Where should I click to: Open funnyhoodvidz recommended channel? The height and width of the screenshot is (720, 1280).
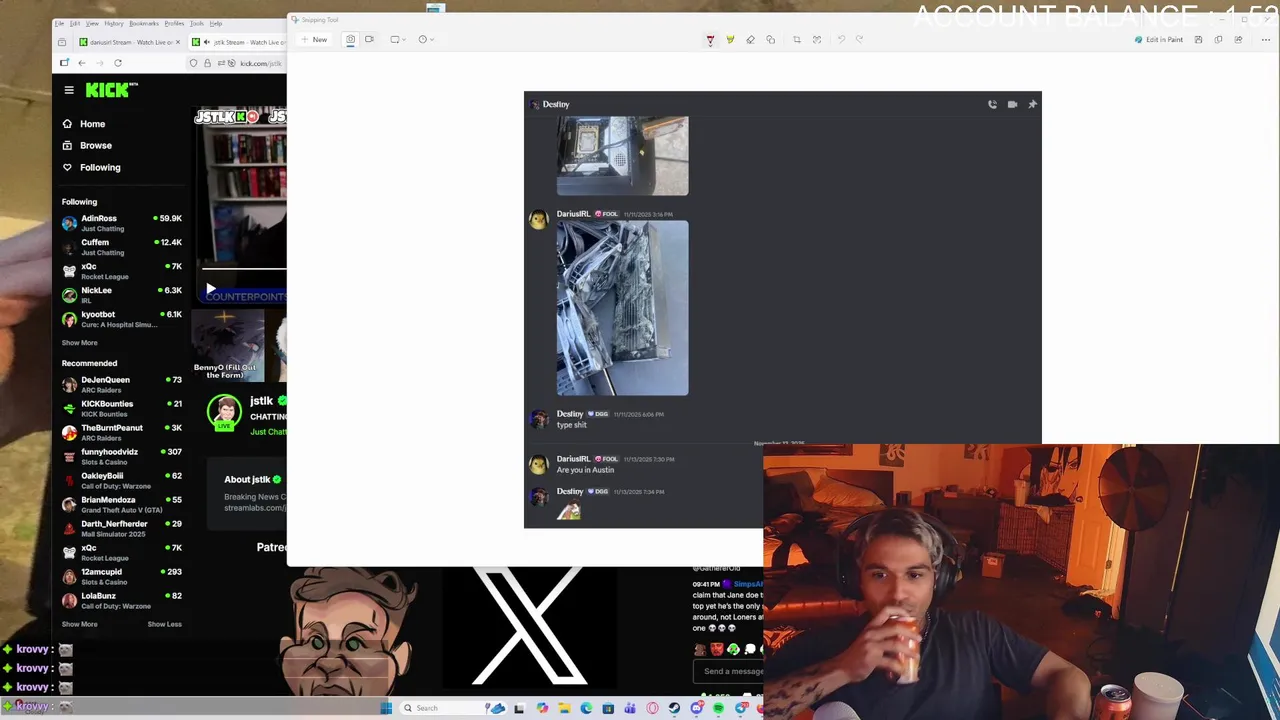(x=121, y=457)
